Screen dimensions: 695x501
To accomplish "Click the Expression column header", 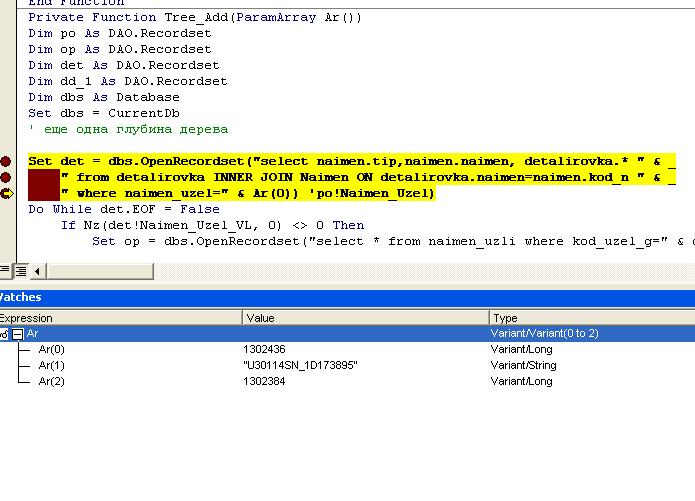I will point(121,318).
